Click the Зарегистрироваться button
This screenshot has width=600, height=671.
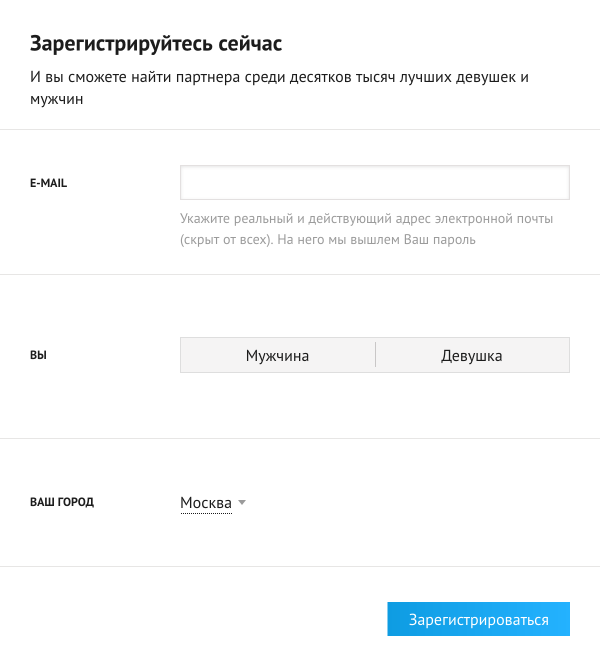(x=478, y=620)
